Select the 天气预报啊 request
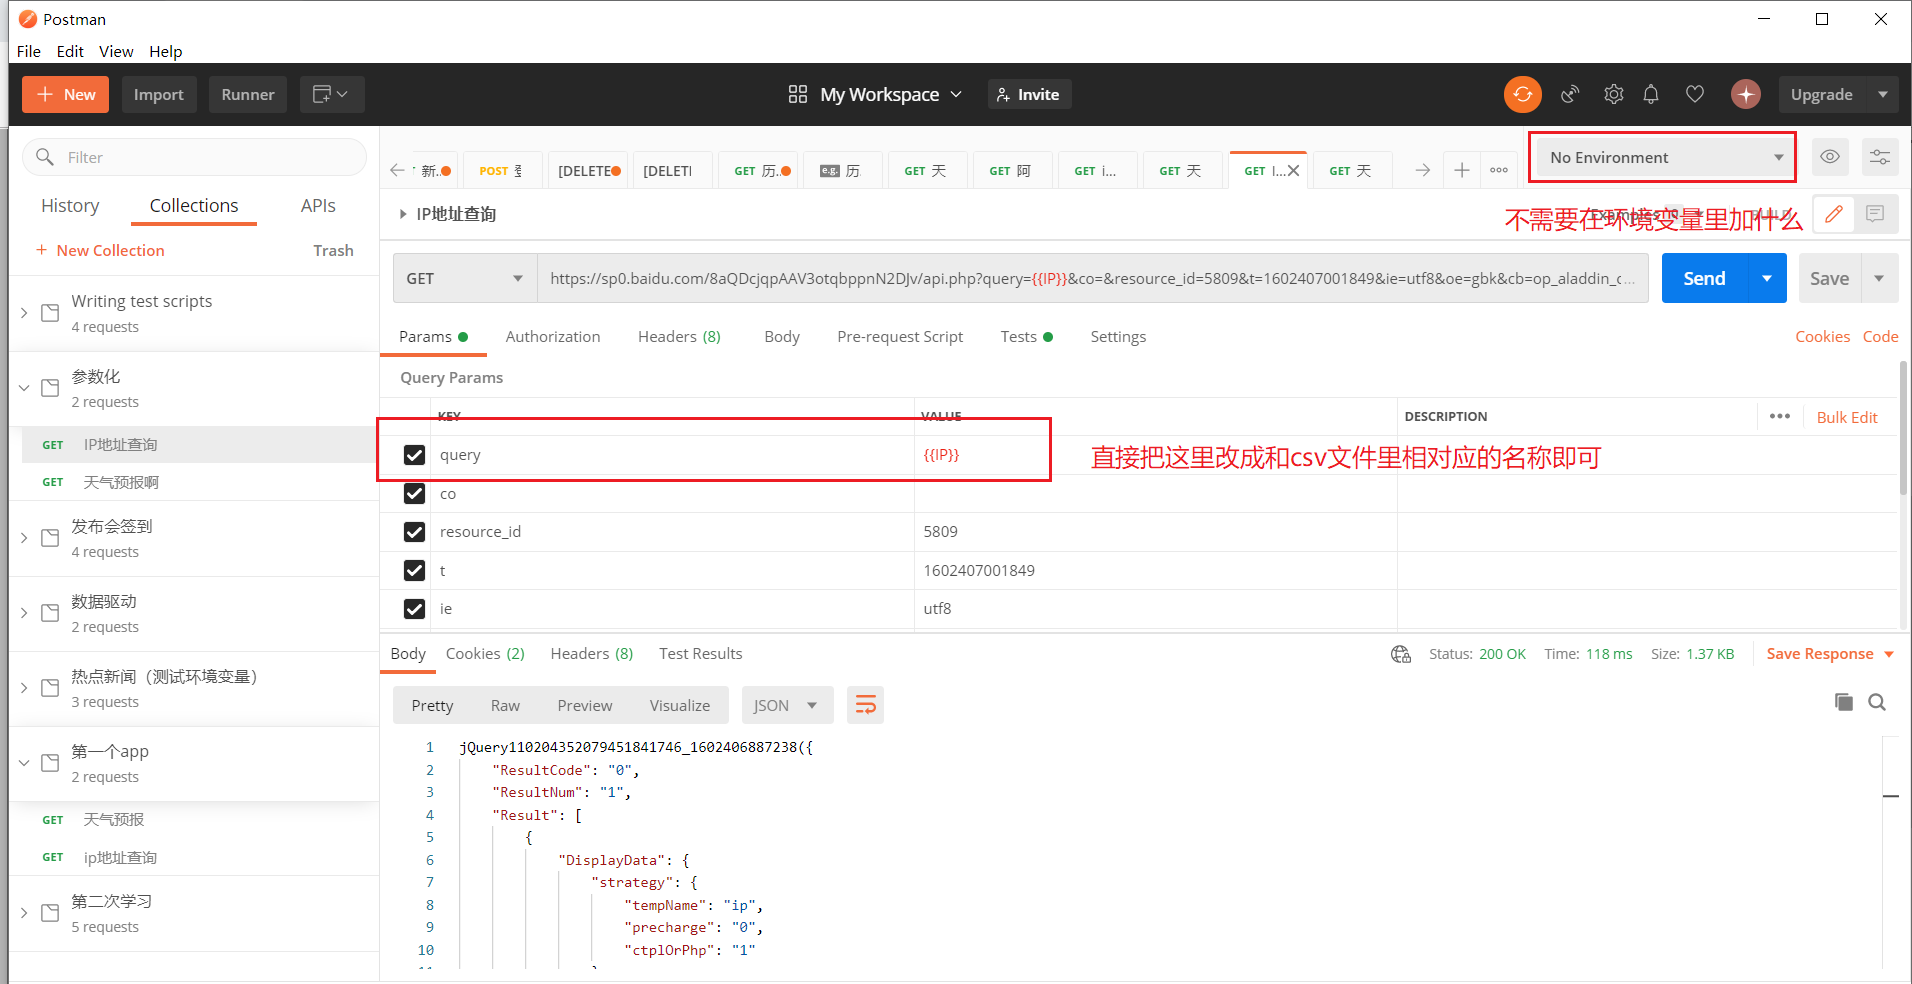The height and width of the screenshot is (984, 1912). 121,482
